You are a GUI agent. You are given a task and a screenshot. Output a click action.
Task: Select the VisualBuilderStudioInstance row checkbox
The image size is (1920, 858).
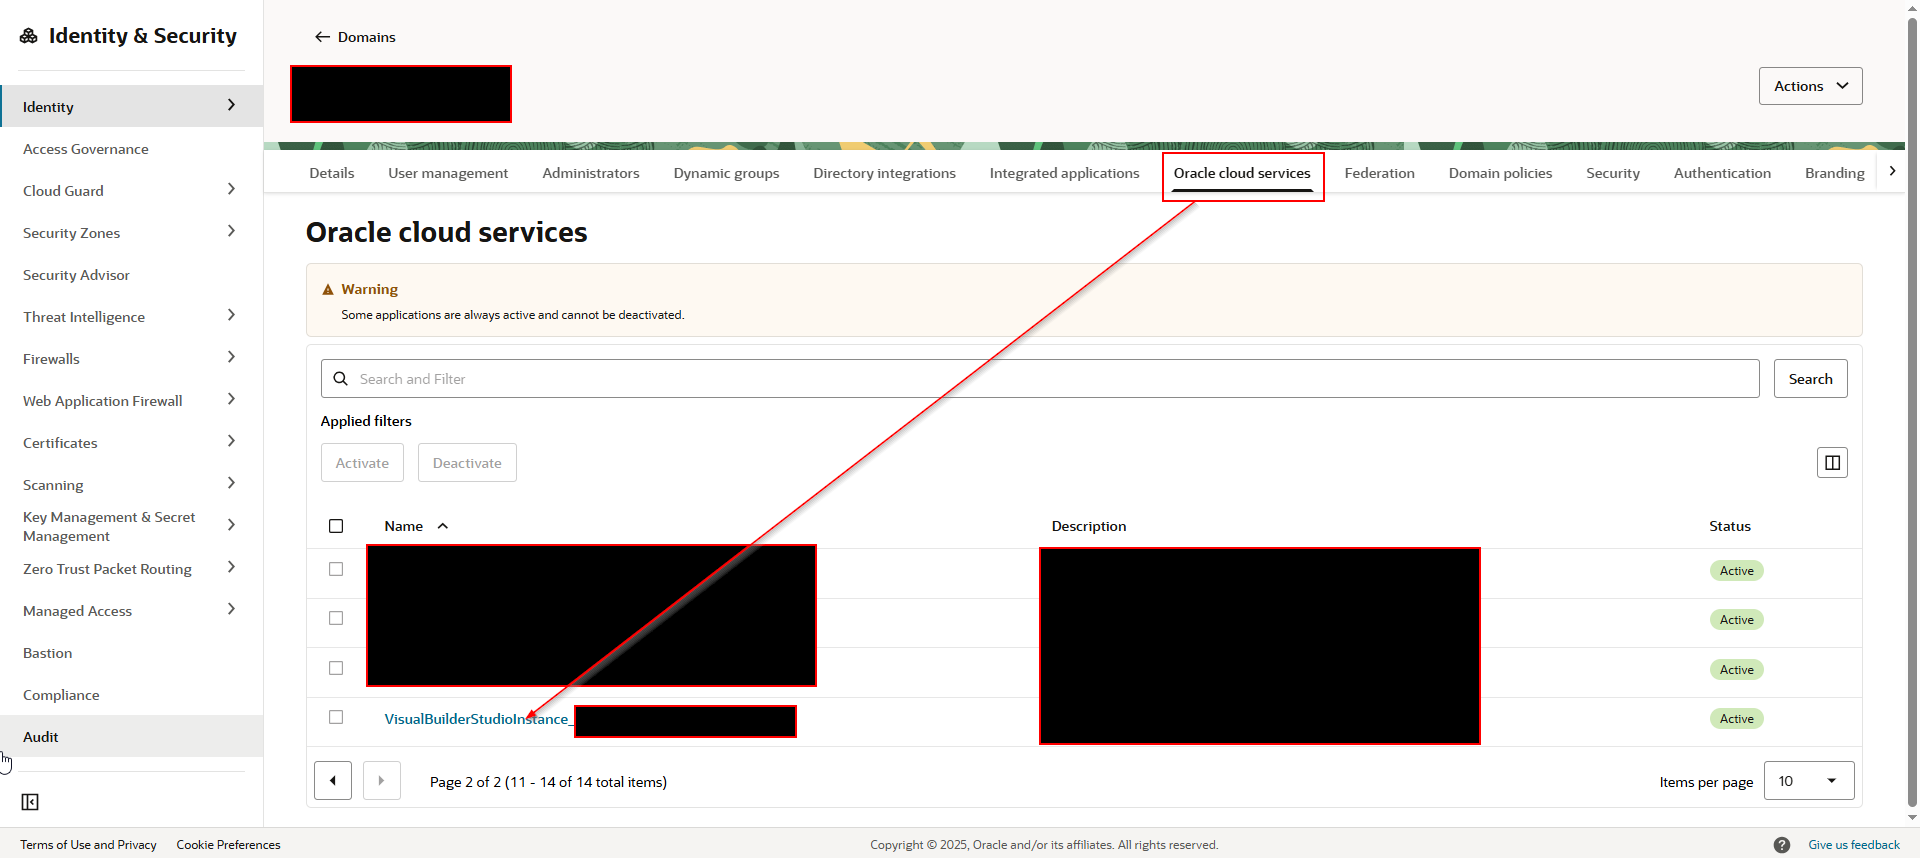(336, 717)
